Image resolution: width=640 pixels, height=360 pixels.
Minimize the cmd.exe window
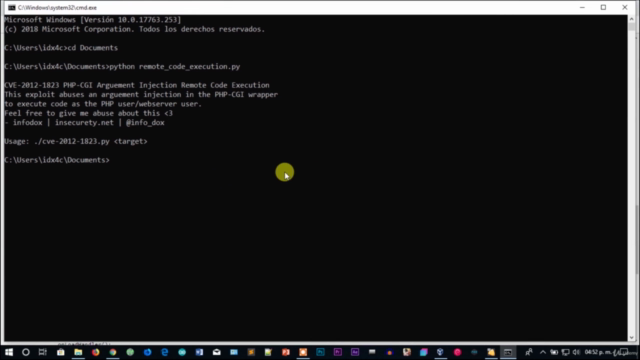tap(582, 7)
